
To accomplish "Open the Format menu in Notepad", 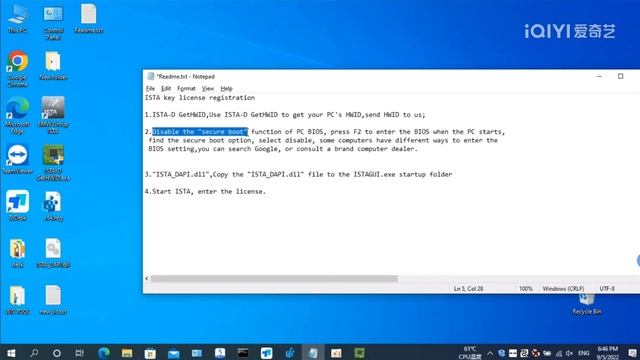I will coord(186,89).
